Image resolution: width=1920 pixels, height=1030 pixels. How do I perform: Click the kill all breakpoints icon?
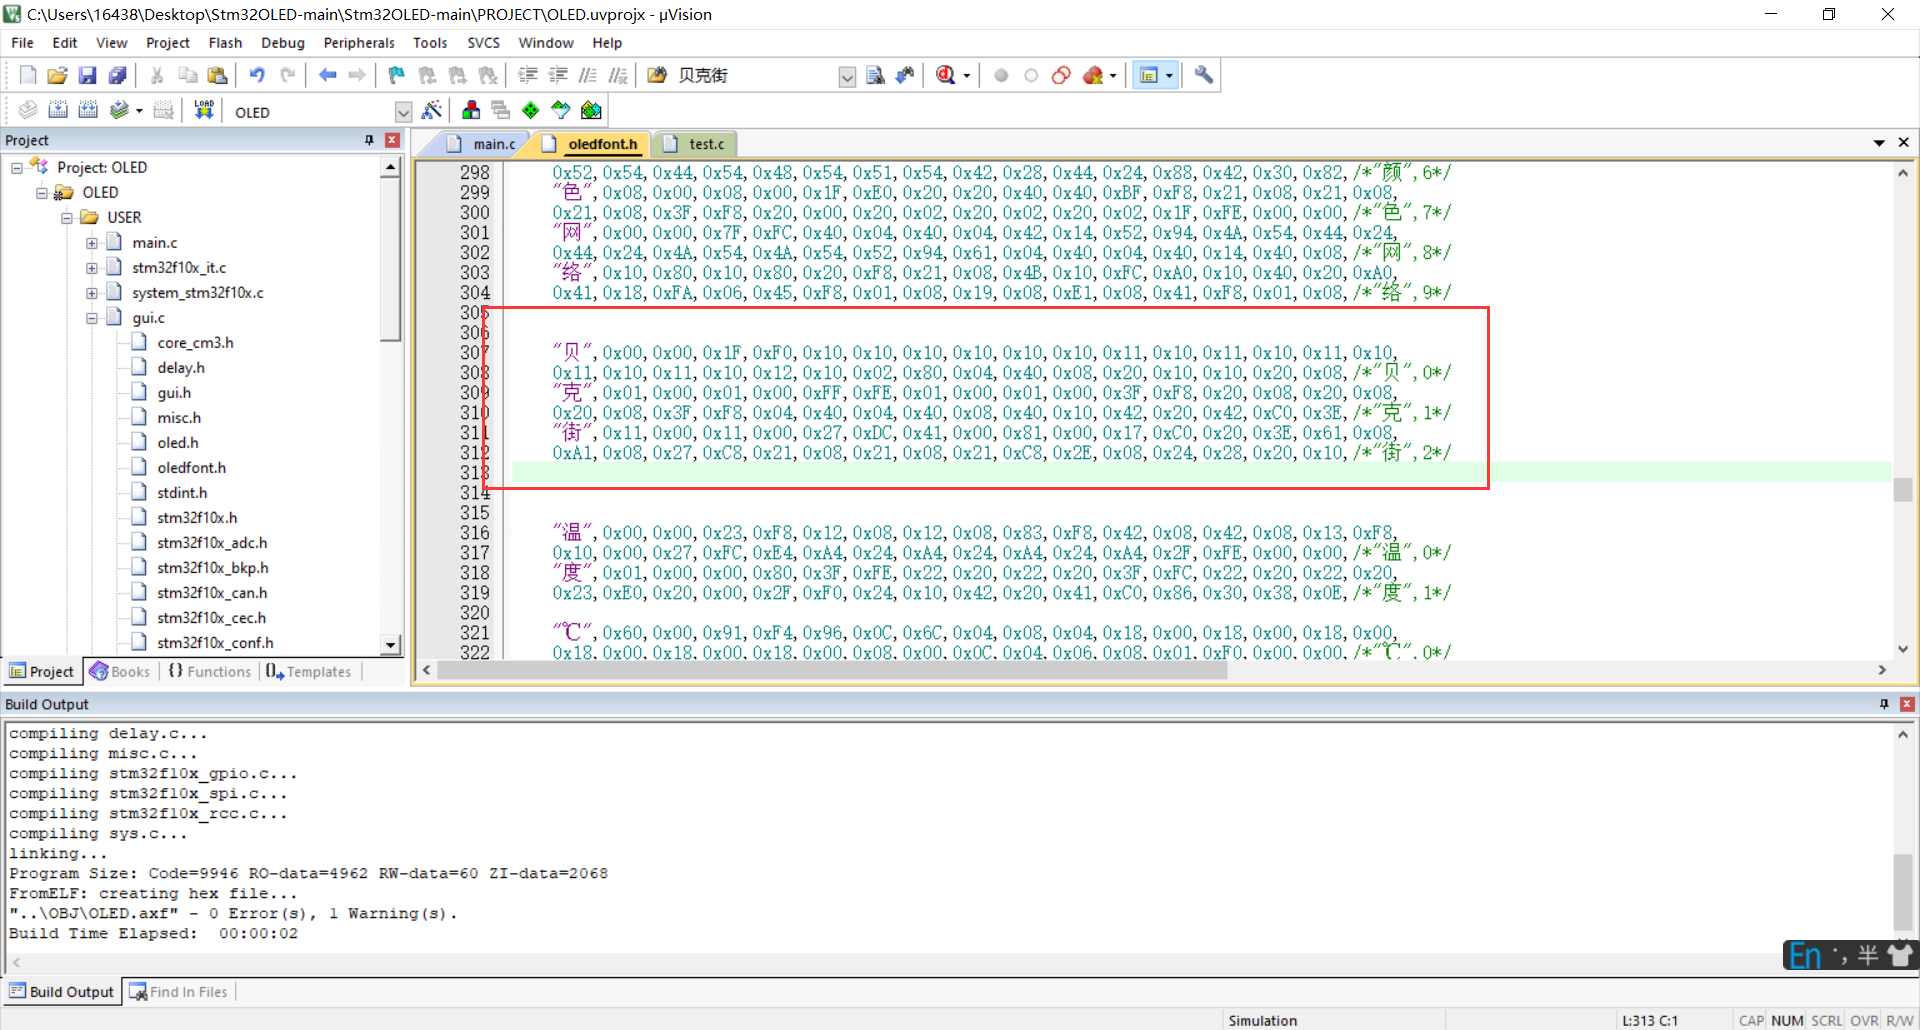(1092, 75)
